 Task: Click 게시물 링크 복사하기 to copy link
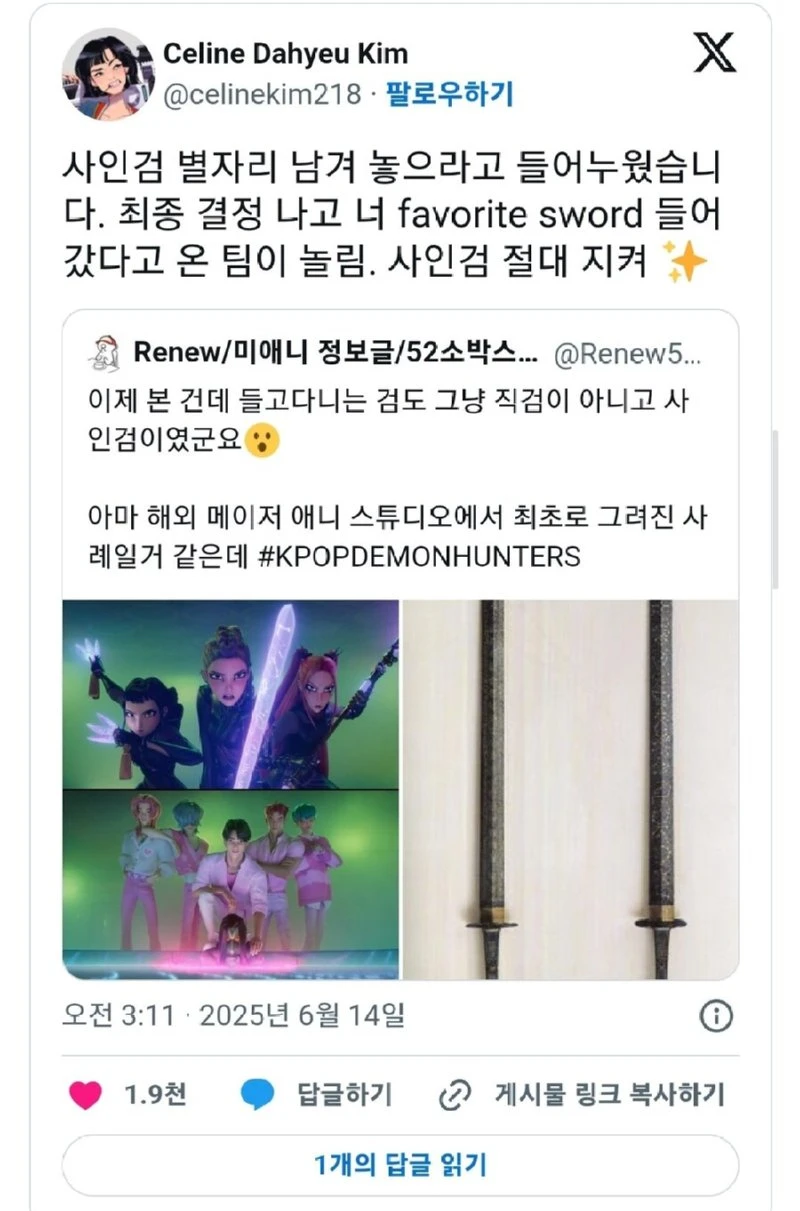tap(609, 1095)
